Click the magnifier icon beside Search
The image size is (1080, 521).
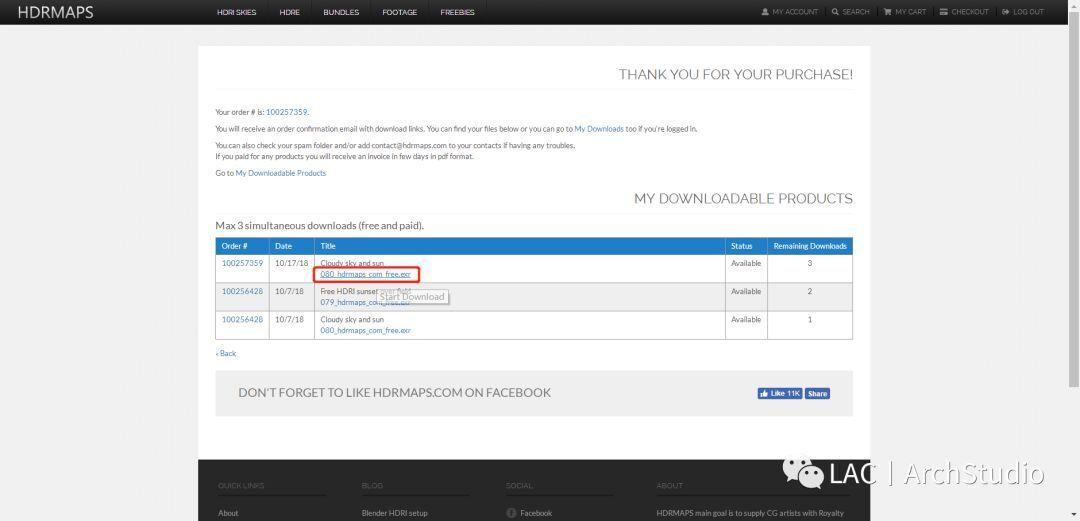pos(835,12)
